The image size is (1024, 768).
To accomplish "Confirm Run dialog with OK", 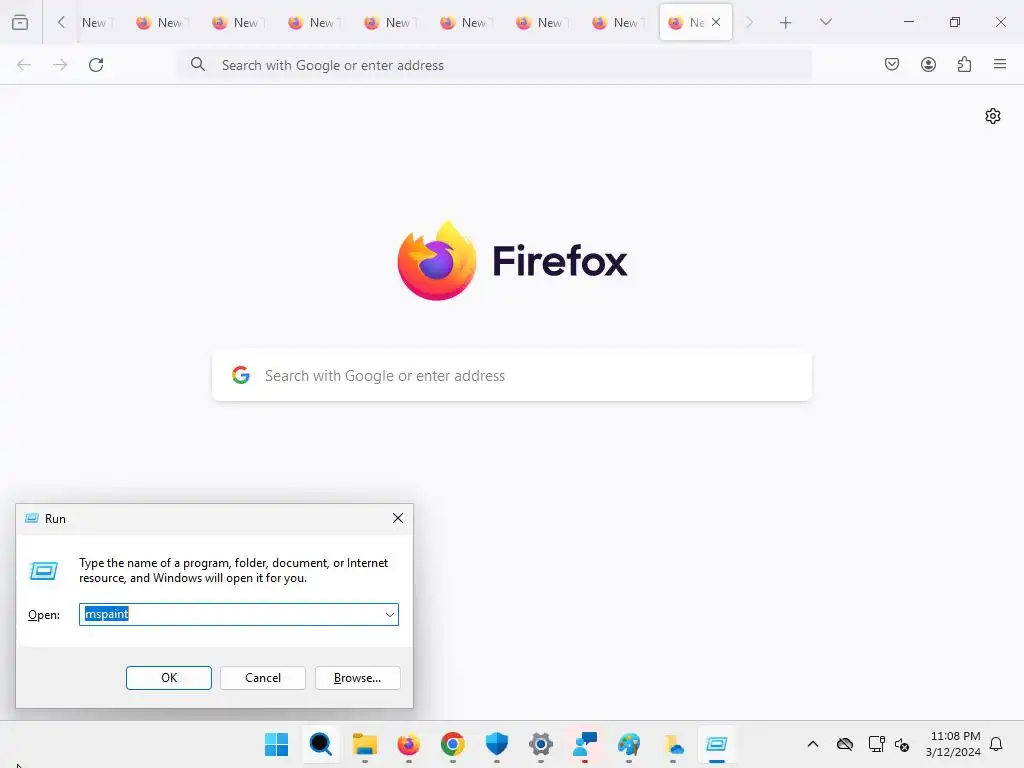I will tap(169, 678).
